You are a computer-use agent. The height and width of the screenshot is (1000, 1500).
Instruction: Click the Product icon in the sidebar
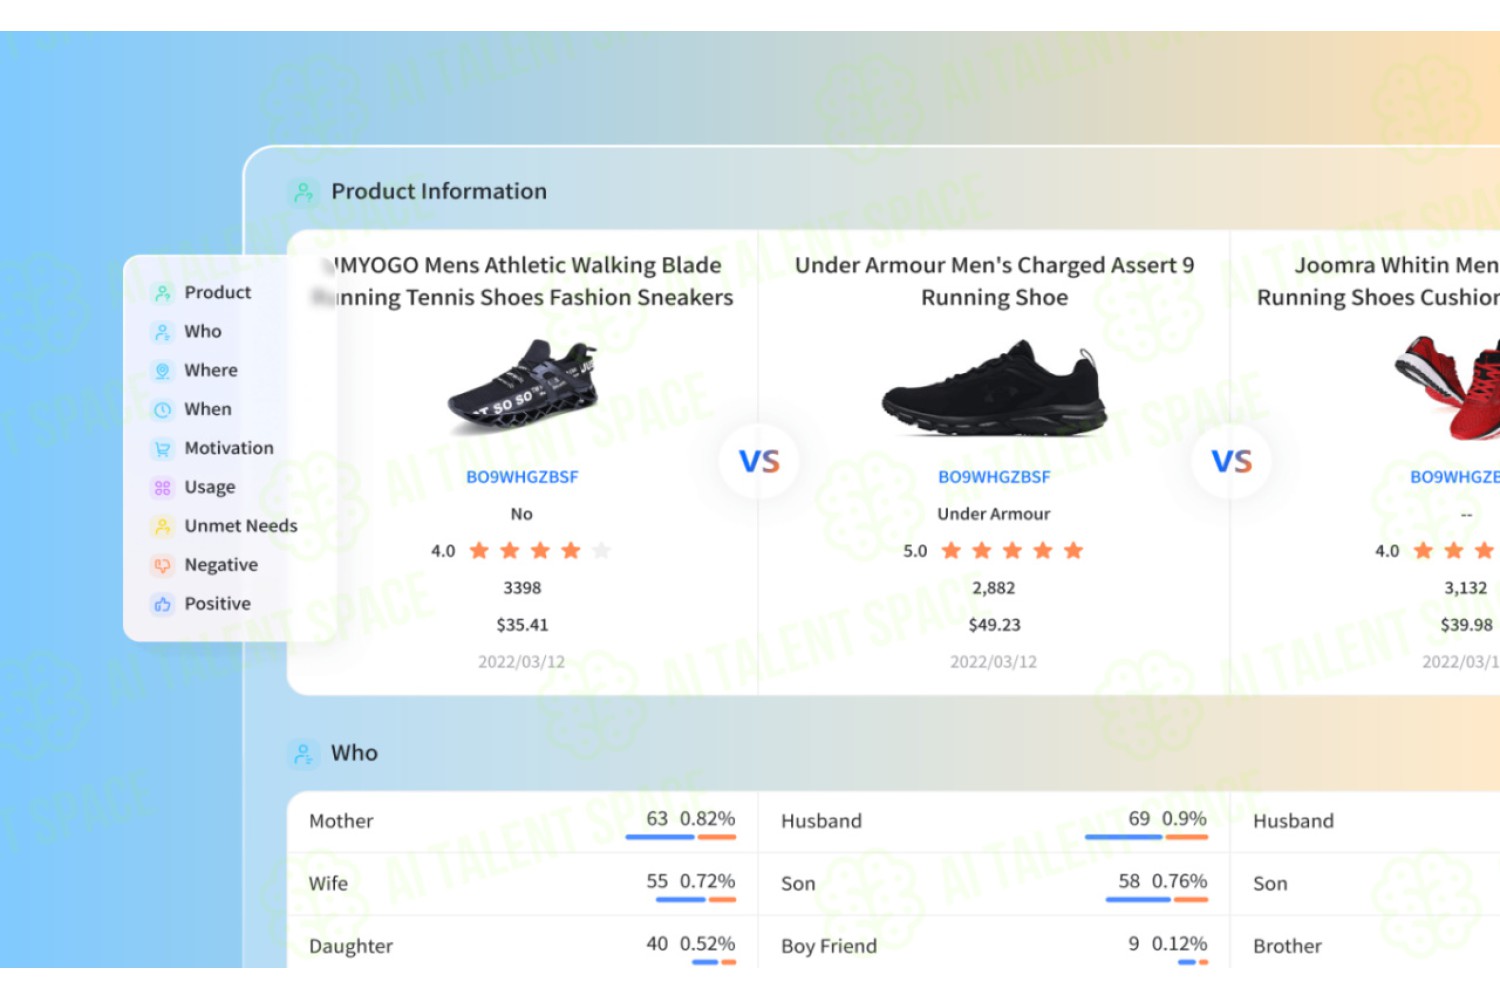click(162, 293)
